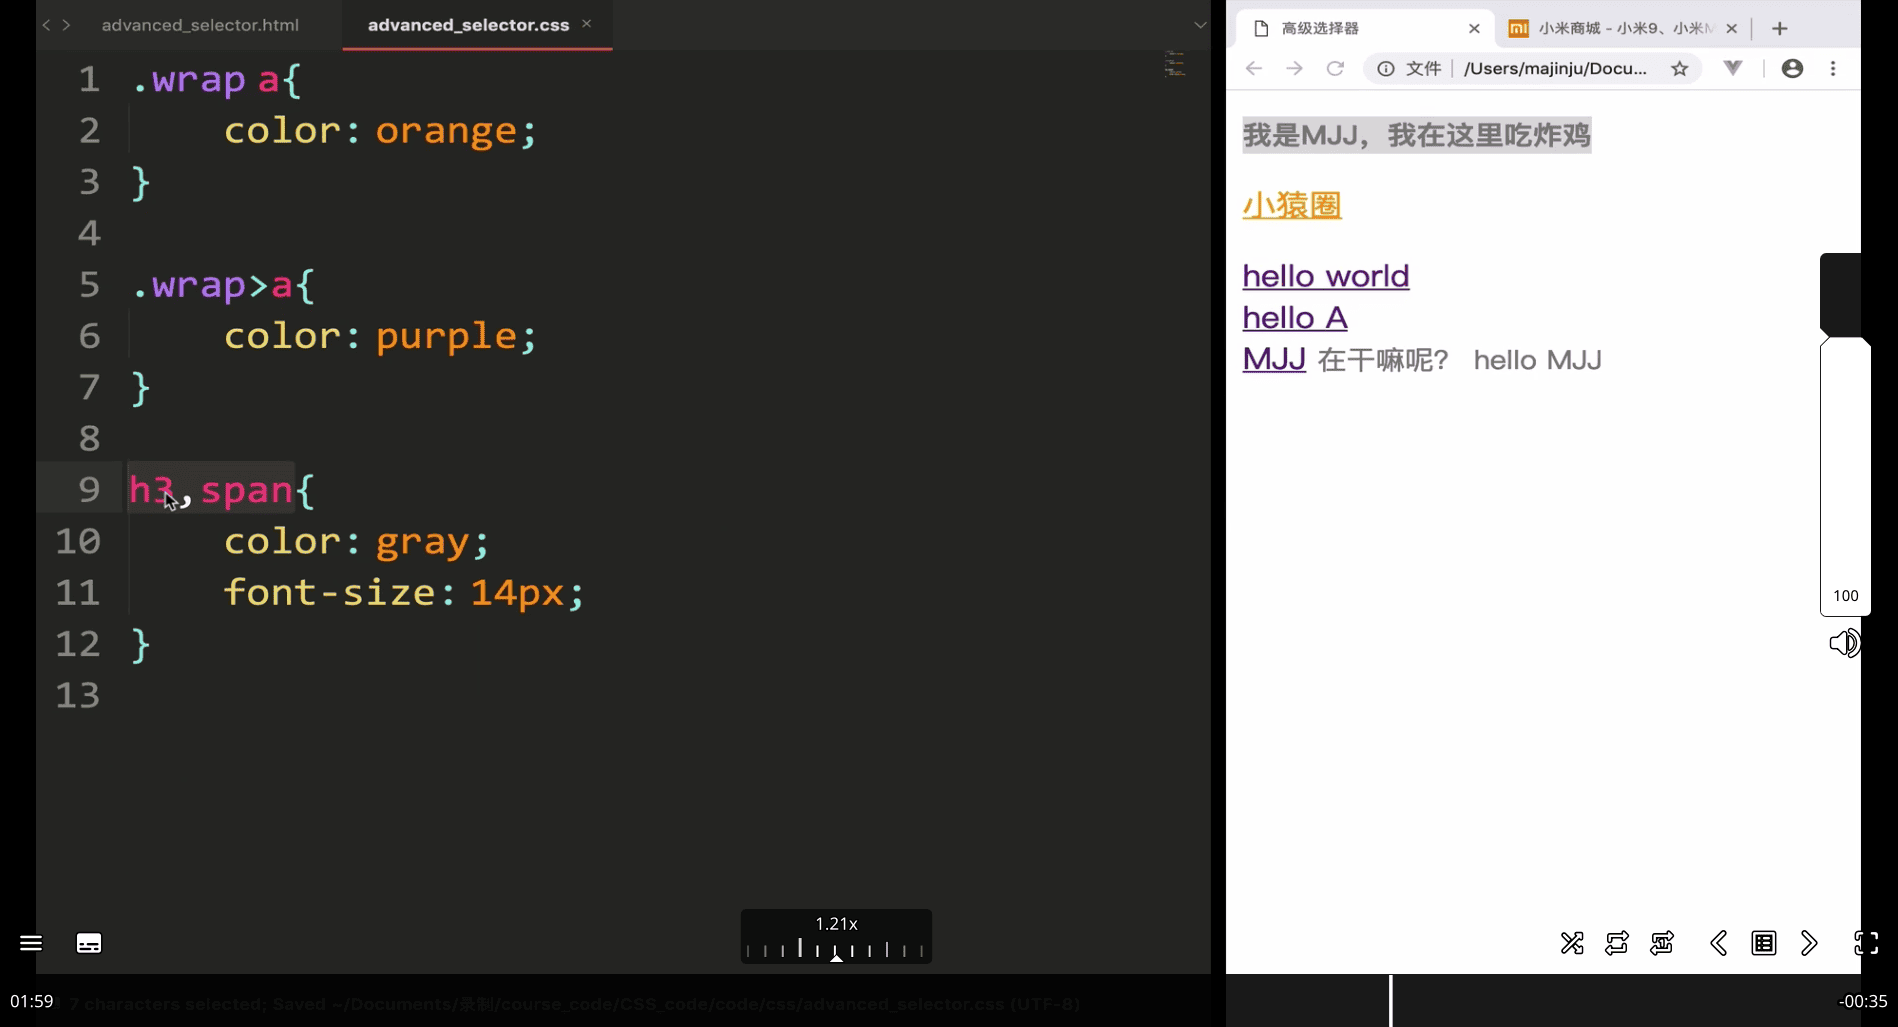Click the text hello MJJ
This screenshot has height=1027, width=1898.
[1538, 360]
